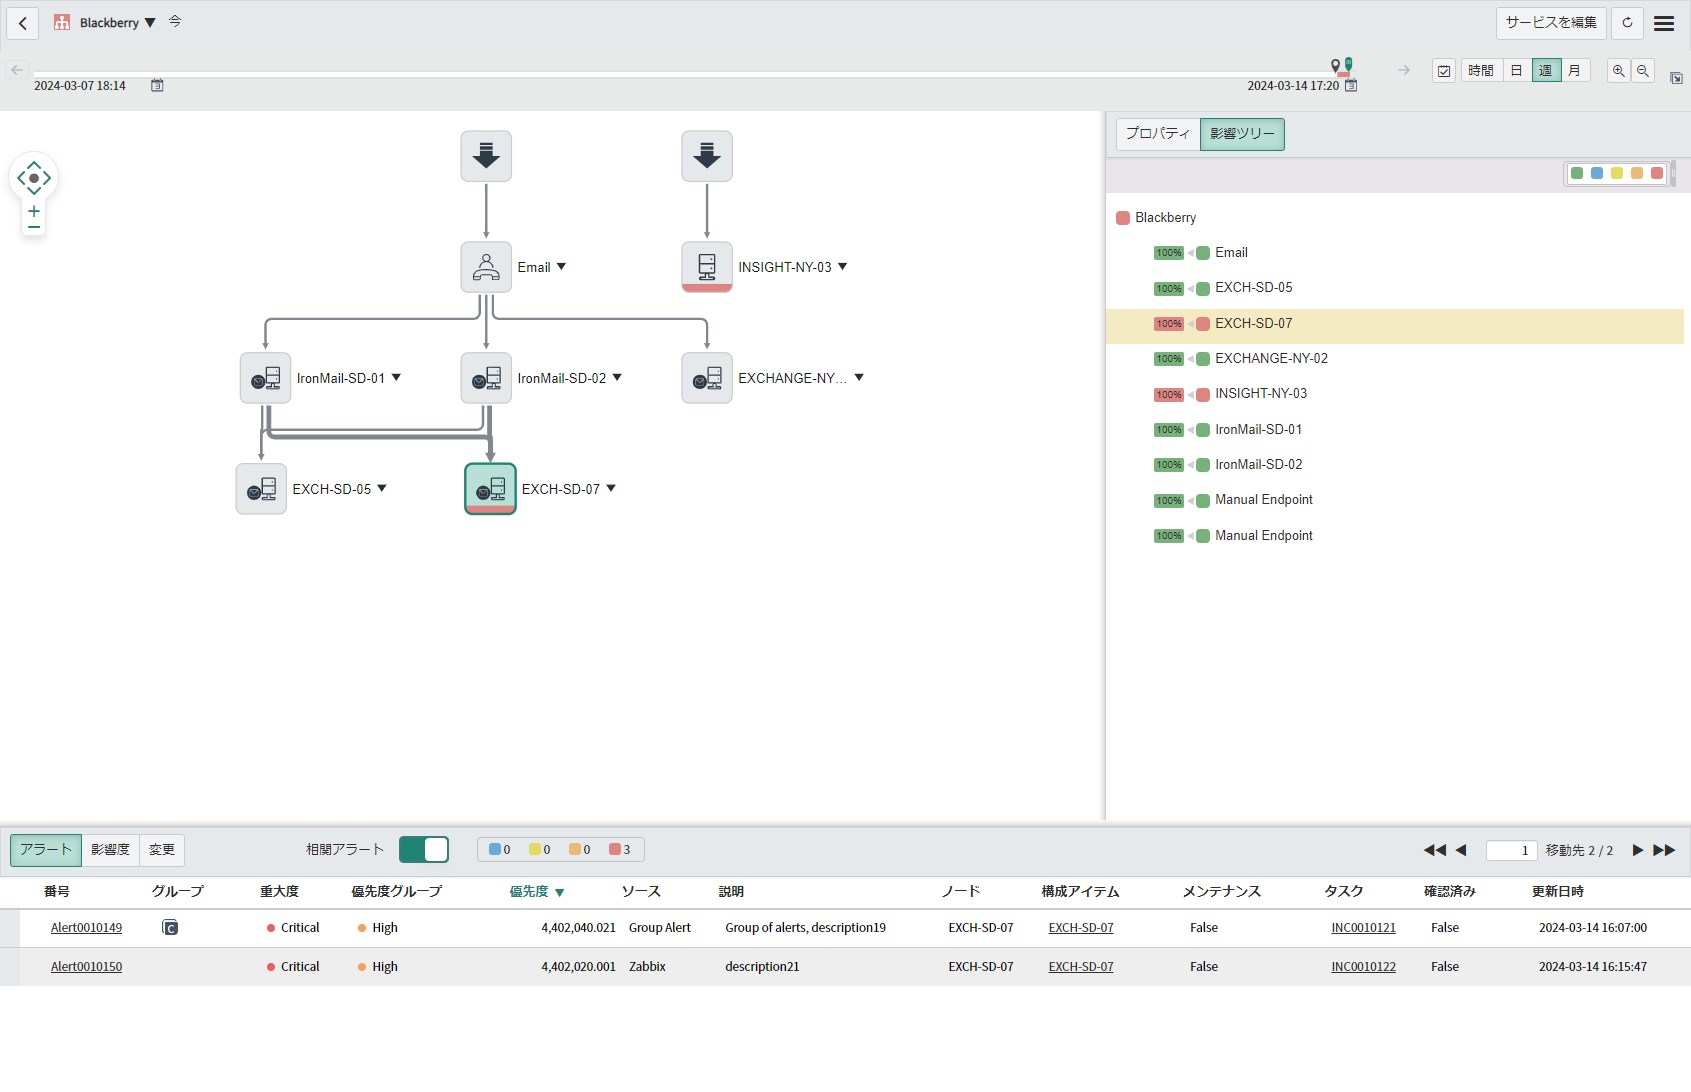Image resolution: width=1691 pixels, height=1092 pixels.
Task: Open the 影響度 tab
Action: click(x=110, y=850)
